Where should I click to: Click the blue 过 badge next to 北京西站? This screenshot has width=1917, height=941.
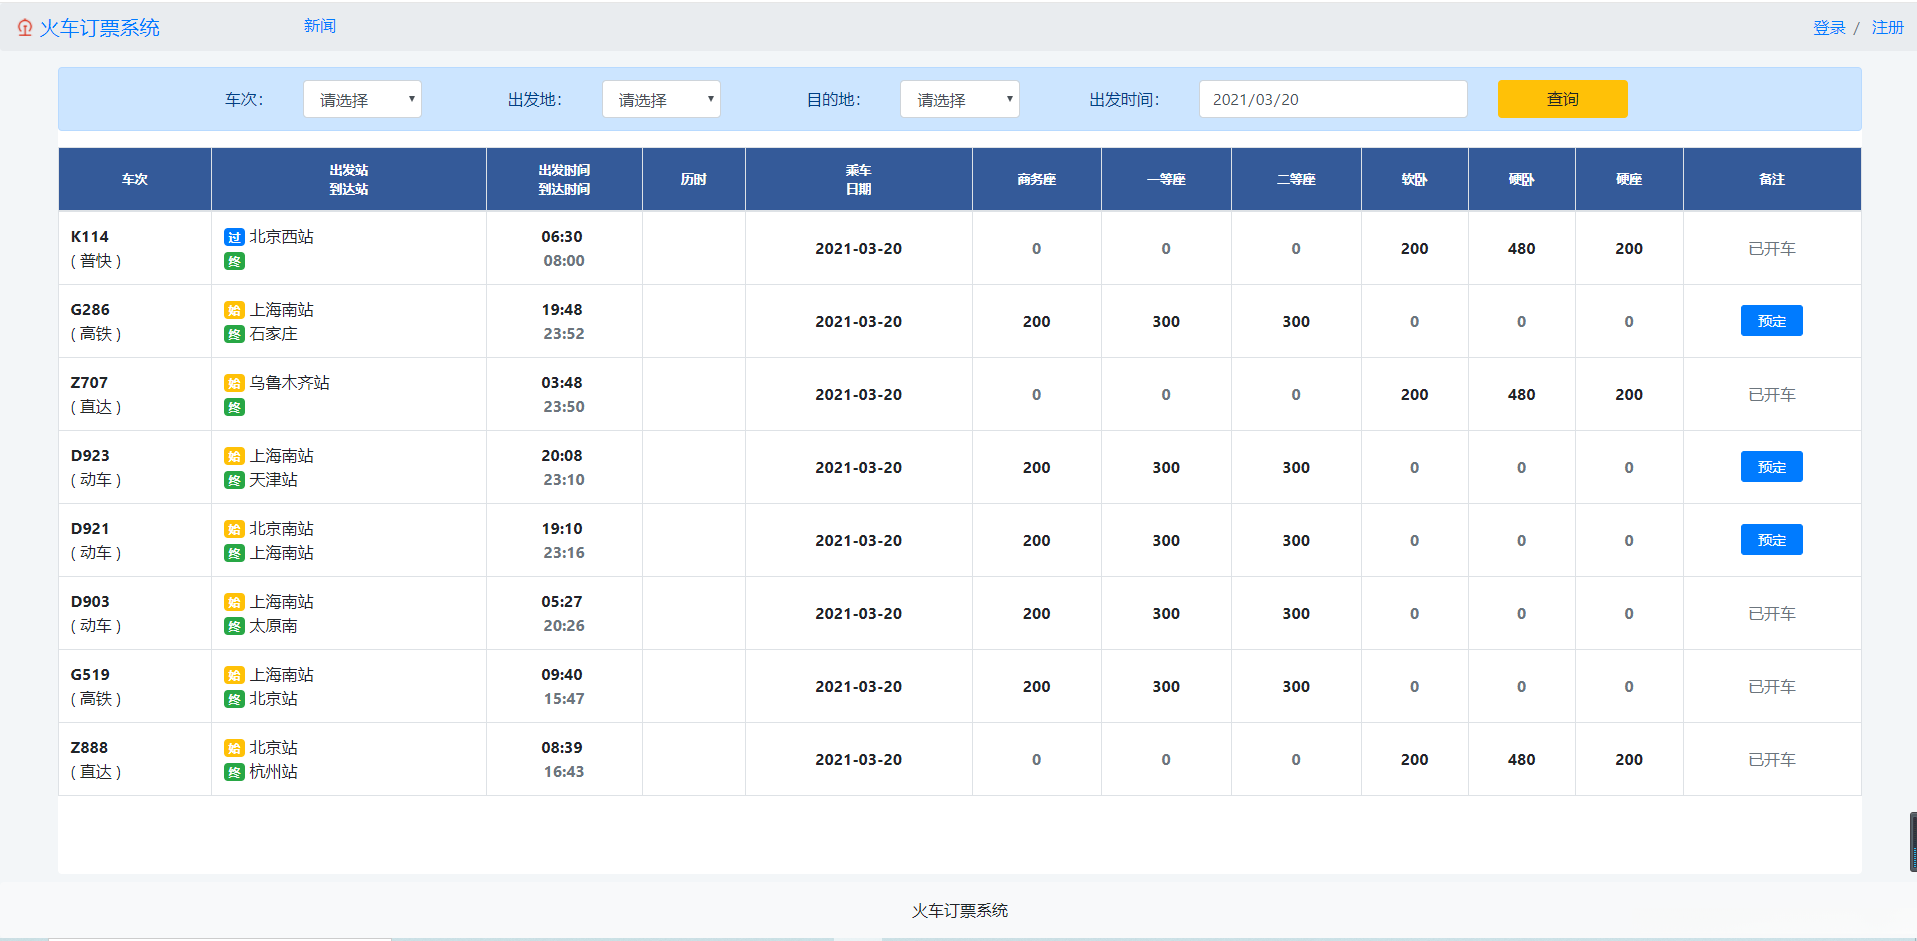[234, 237]
